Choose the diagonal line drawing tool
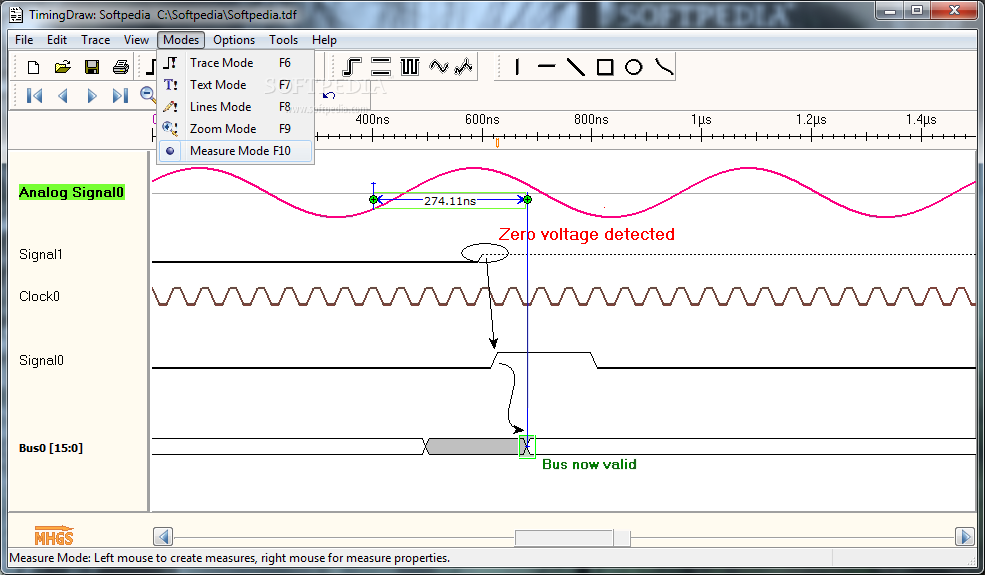 pos(575,67)
